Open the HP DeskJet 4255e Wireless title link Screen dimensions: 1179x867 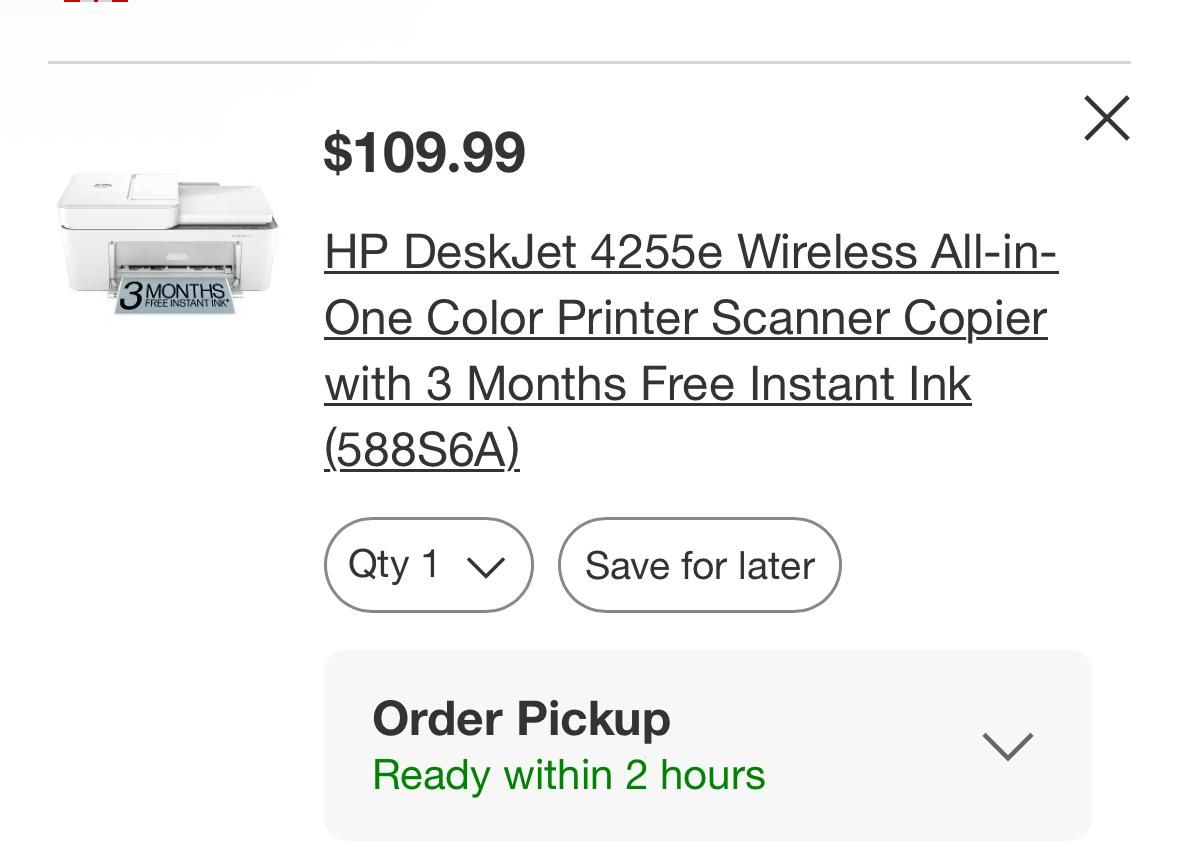pos(690,252)
